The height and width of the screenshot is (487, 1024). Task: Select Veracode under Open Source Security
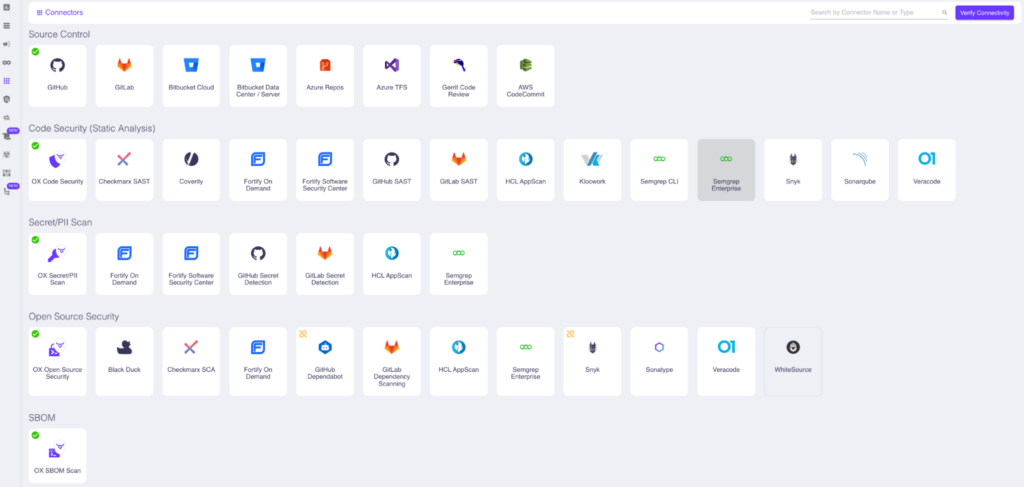pyautogui.click(x=726, y=361)
